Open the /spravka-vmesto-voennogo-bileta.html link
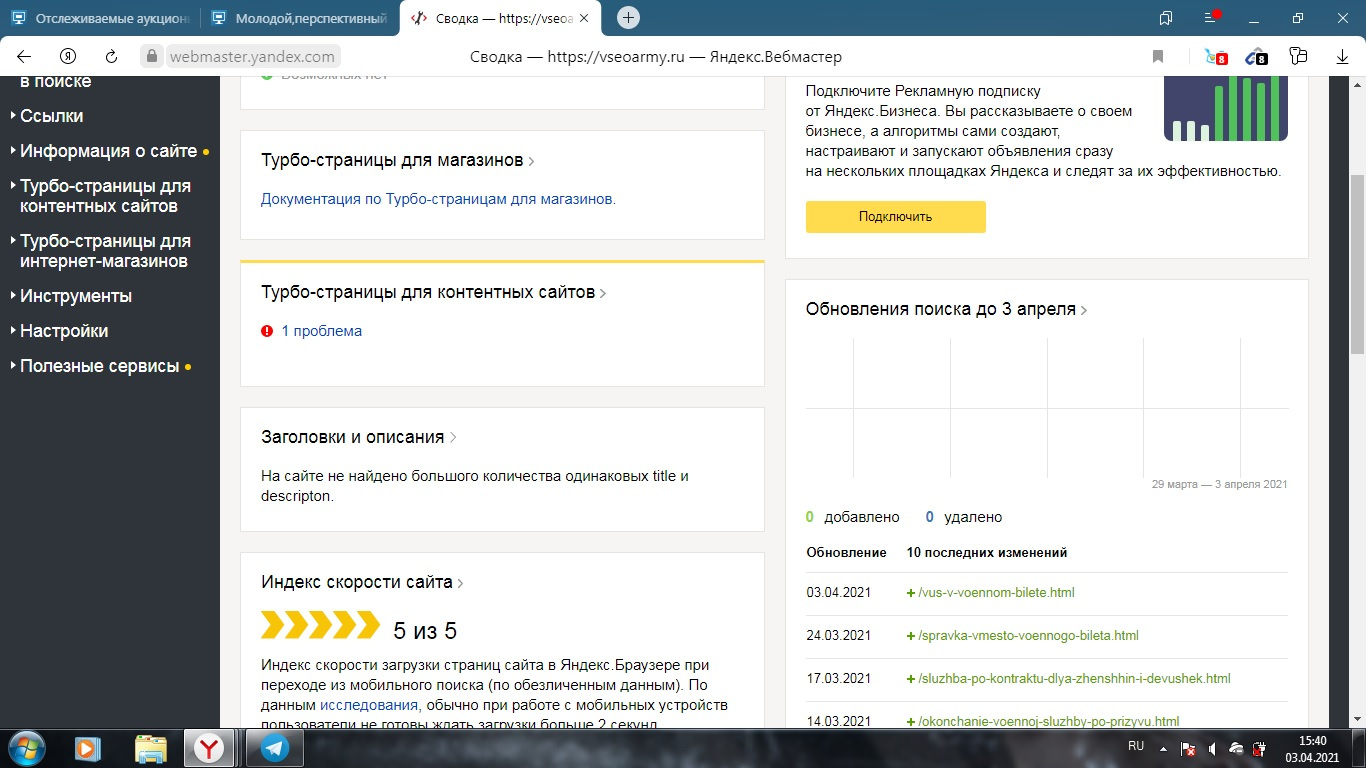 (x=1028, y=636)
